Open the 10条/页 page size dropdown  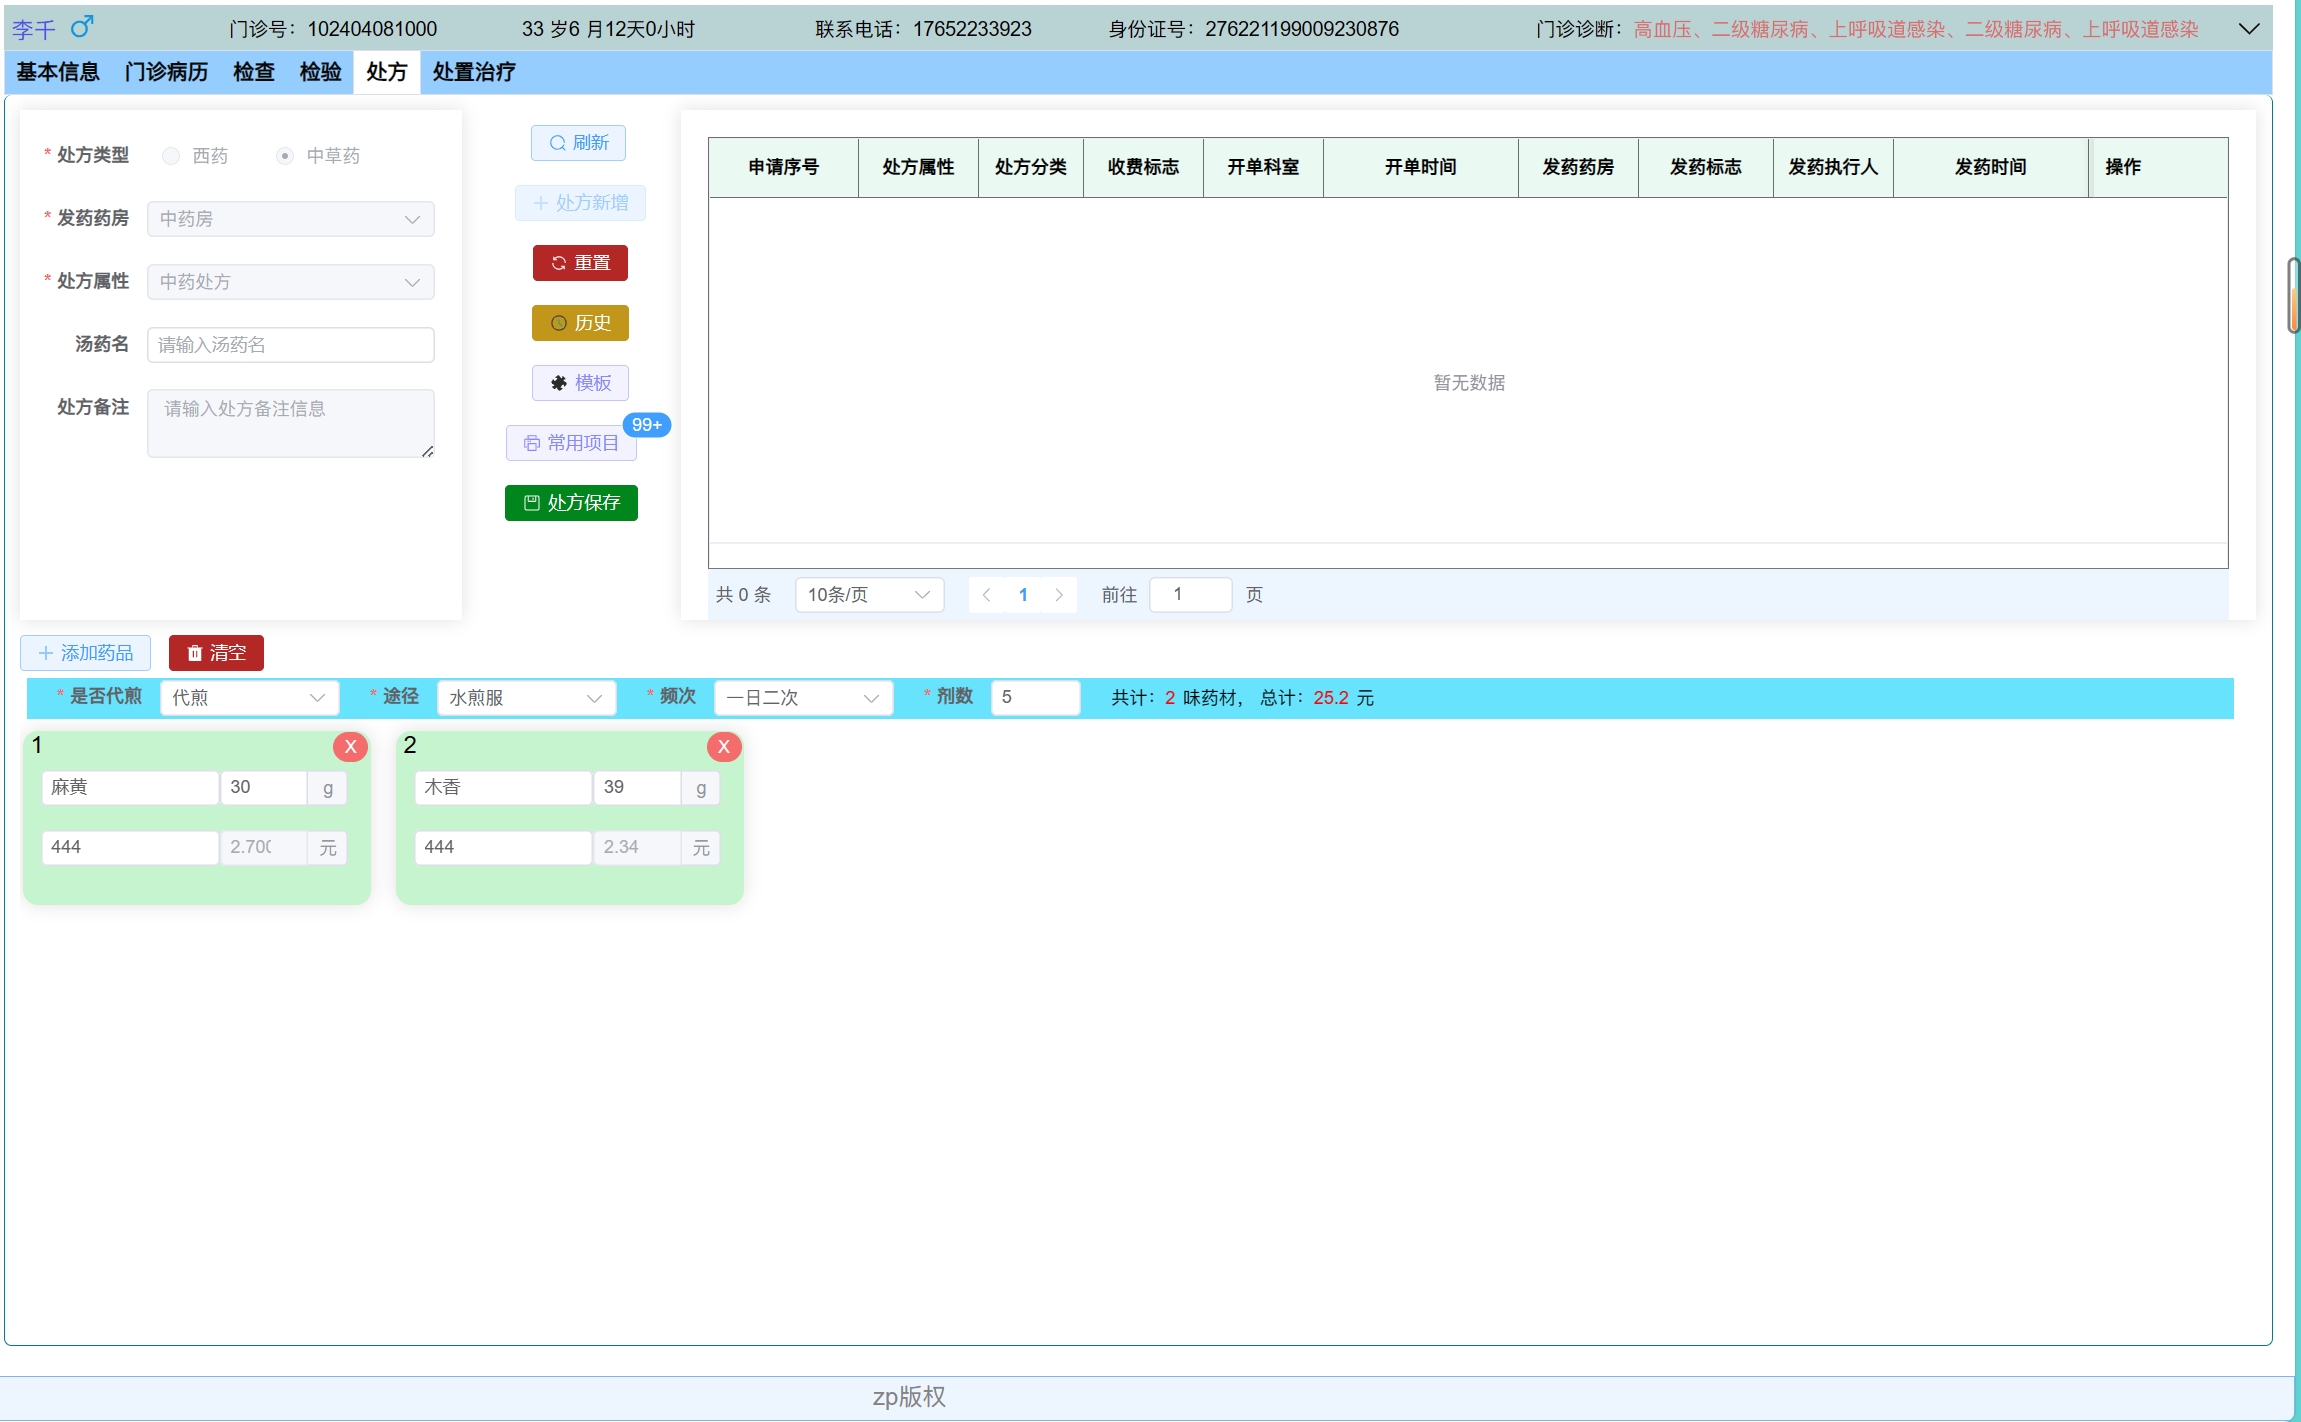coord(868,595)
